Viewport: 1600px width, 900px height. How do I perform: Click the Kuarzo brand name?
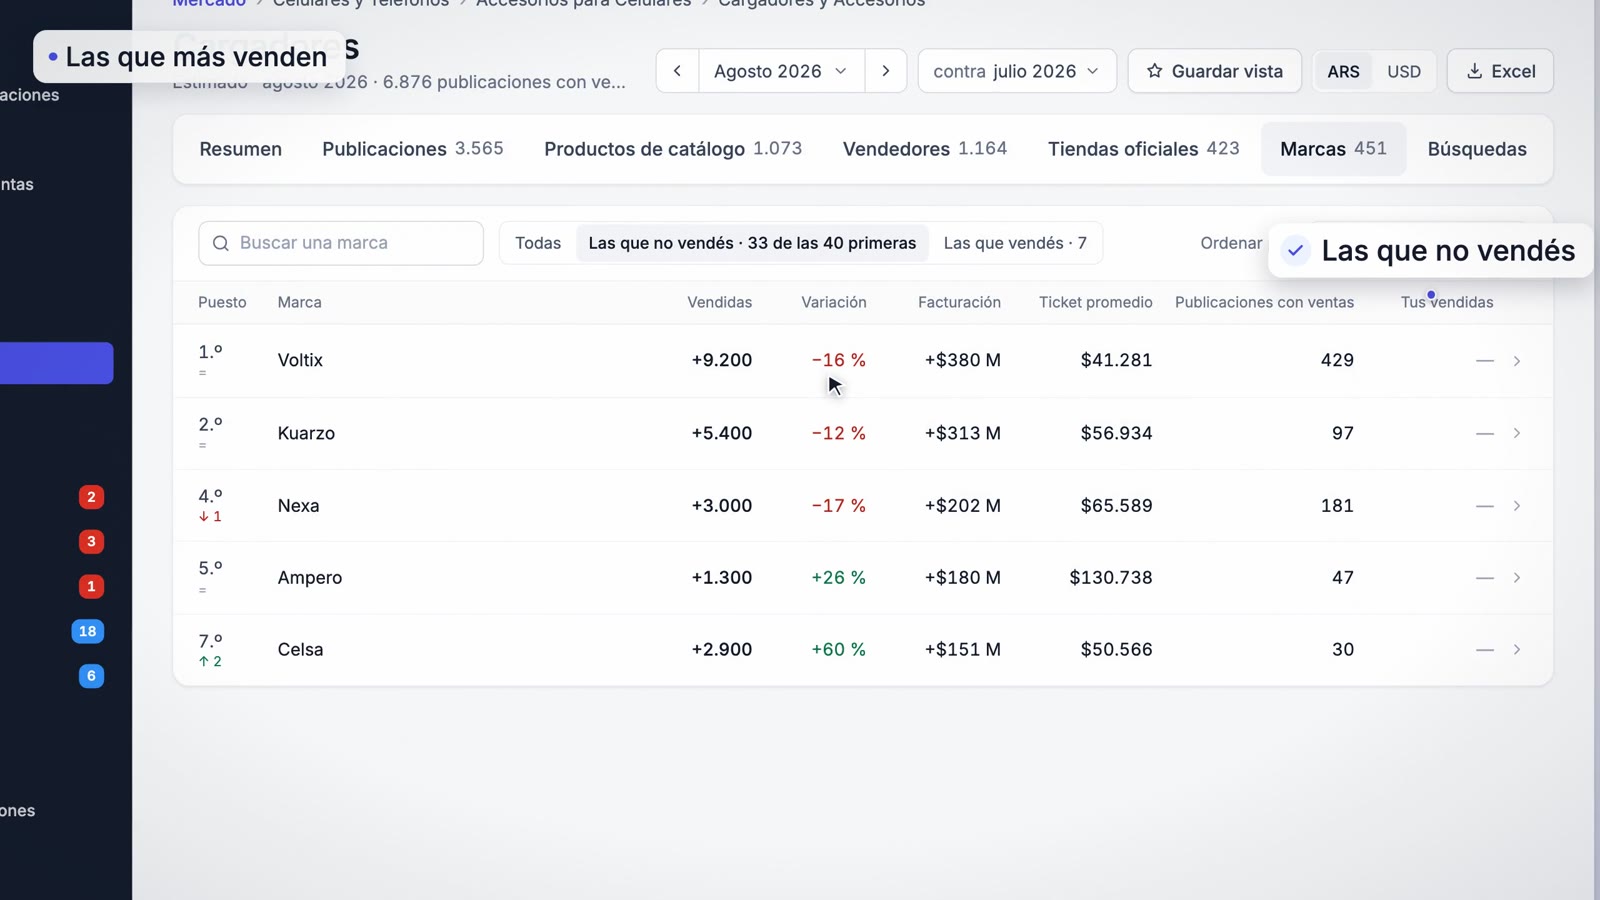tap(306, 433)
